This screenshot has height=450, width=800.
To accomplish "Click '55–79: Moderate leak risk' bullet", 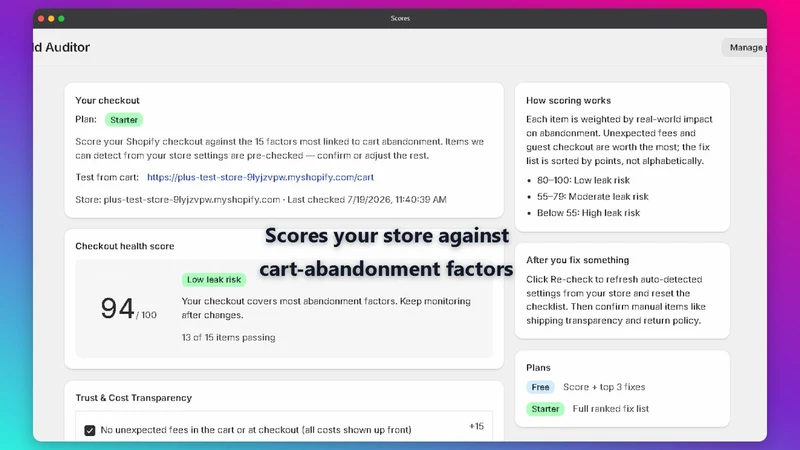I will [592, 196].
